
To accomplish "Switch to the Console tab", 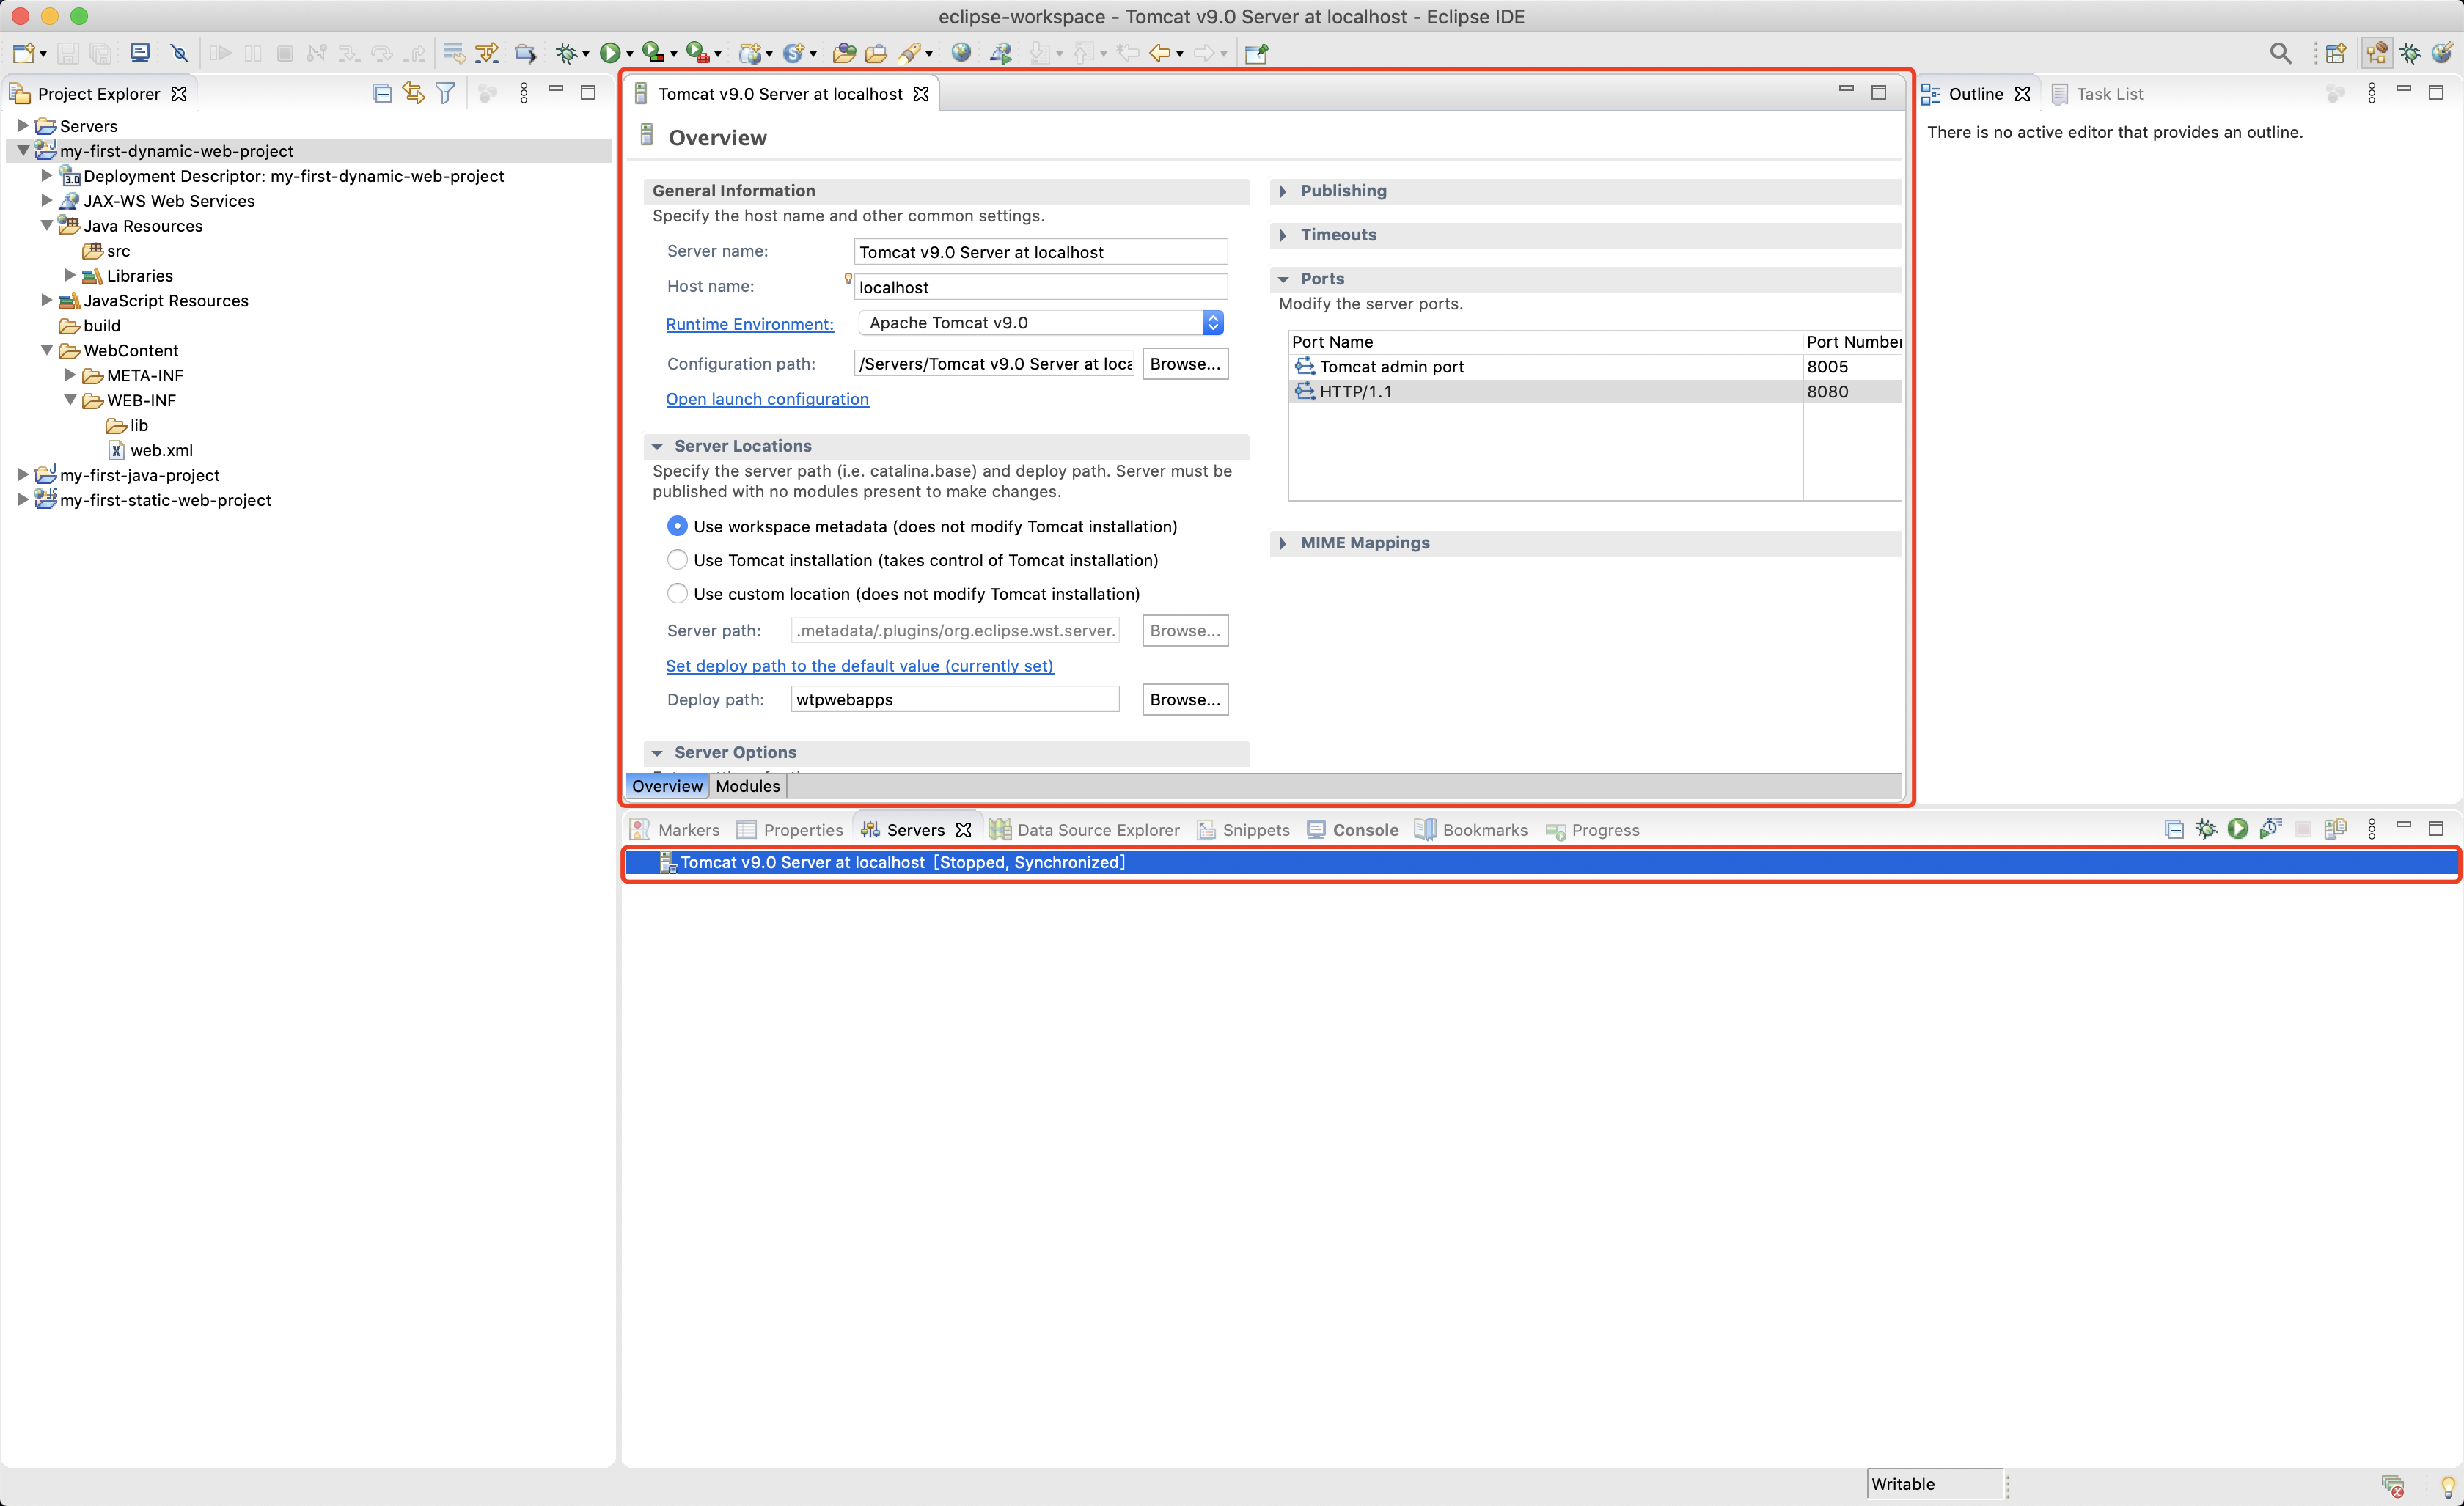I will tap(1352, 830).
